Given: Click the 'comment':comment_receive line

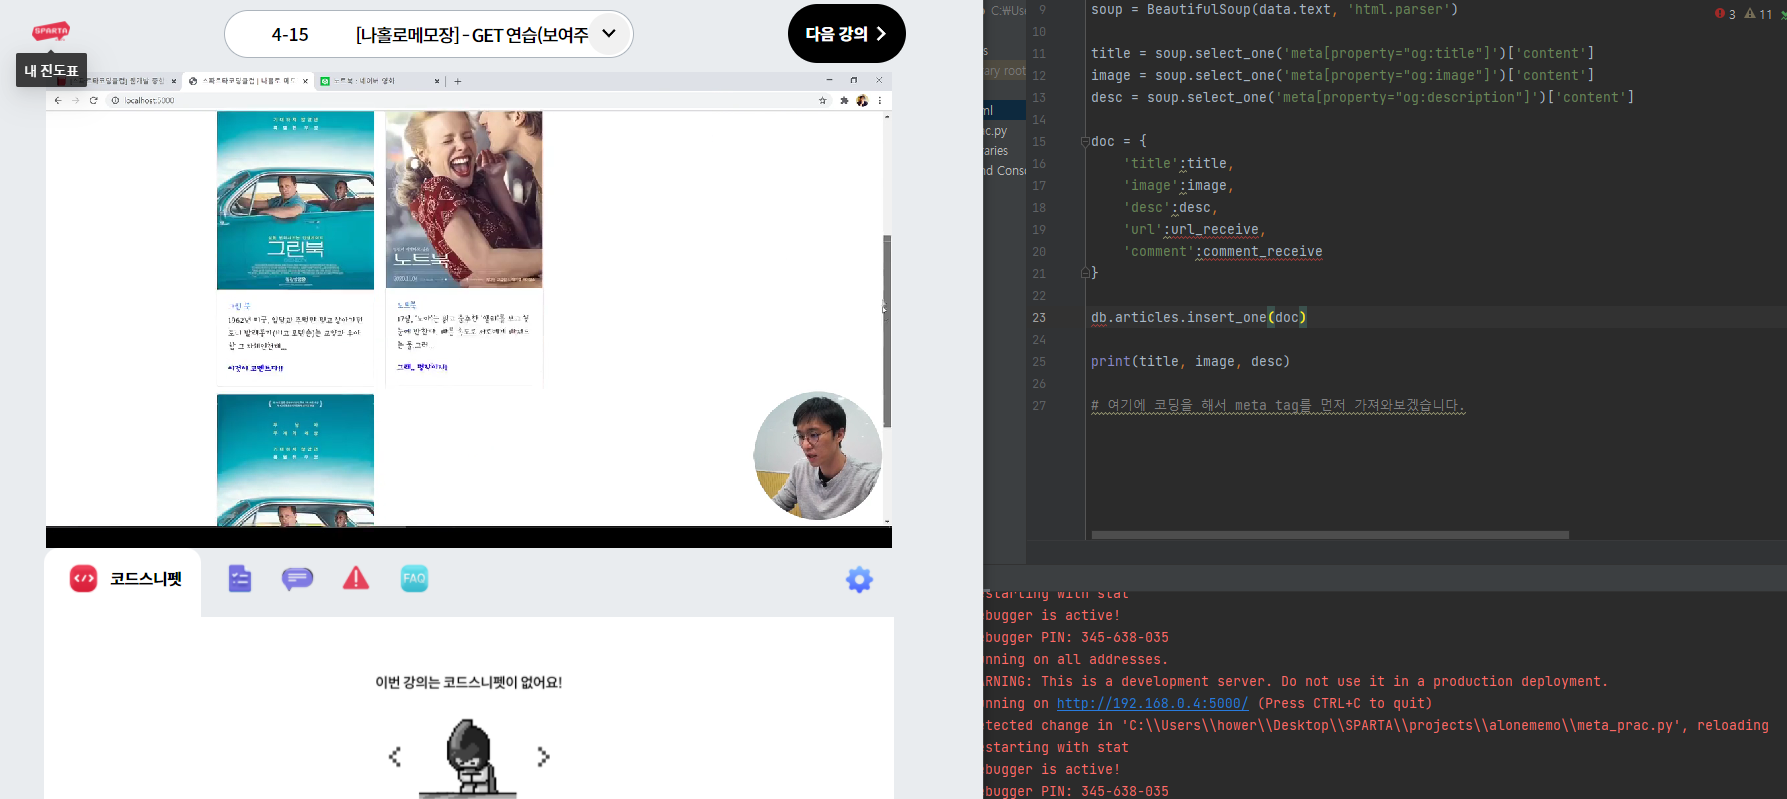Looking at the screenshot, I should point(1222,251).
